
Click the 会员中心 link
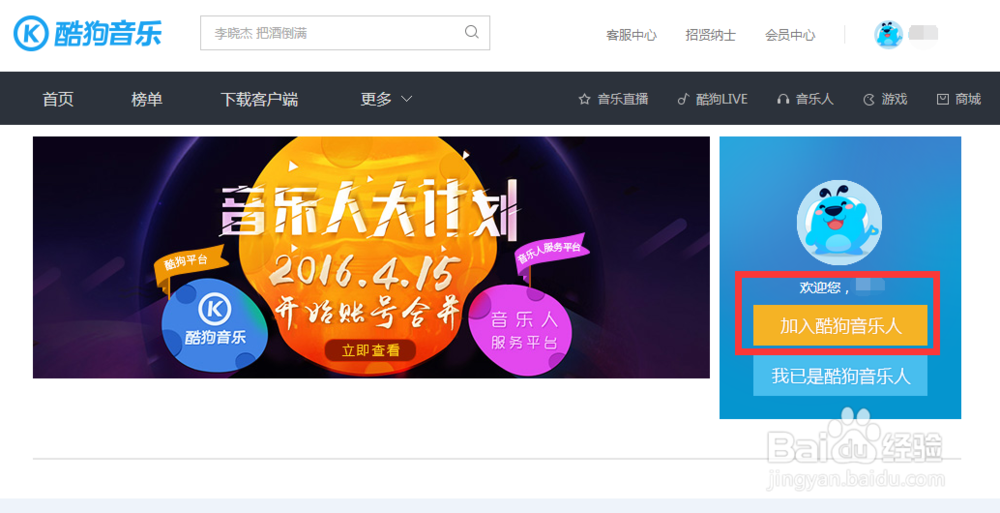[790, 35]
